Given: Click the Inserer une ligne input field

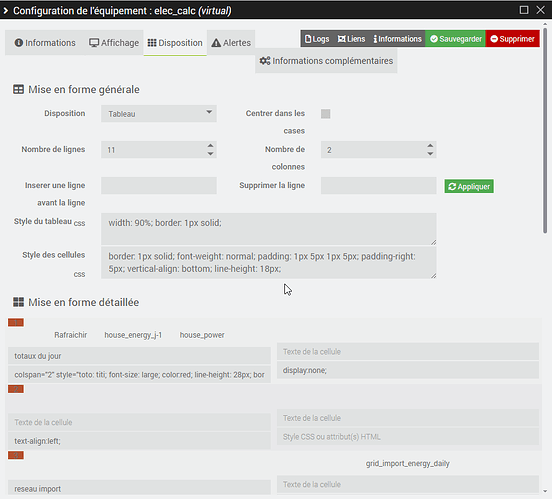Looking at the screenshot, I should 159,186.
